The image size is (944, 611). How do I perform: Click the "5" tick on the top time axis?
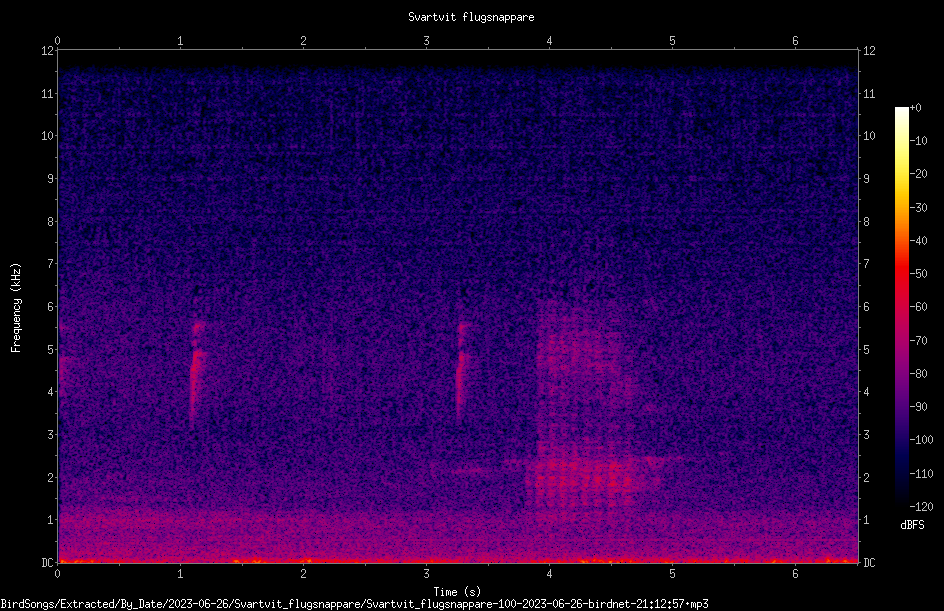(672, 41)
